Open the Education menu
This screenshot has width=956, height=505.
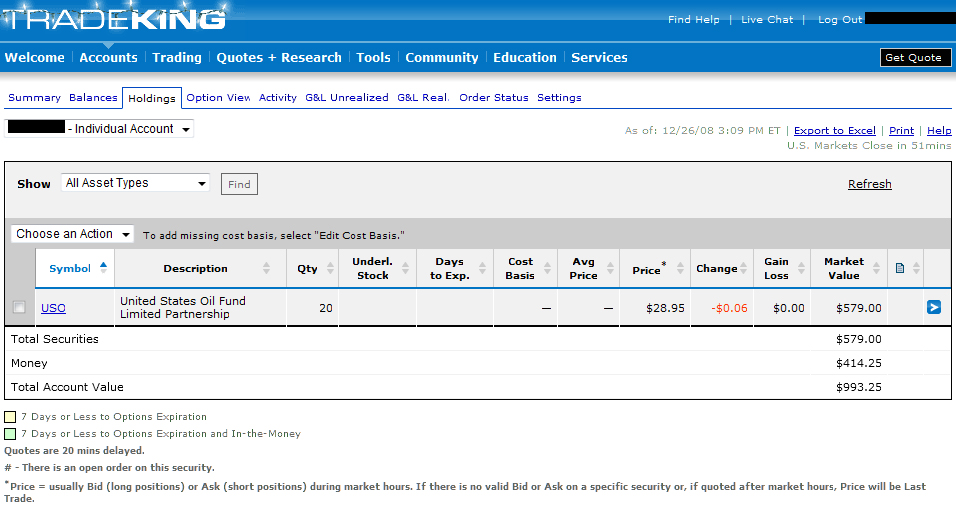click(525, 57)
